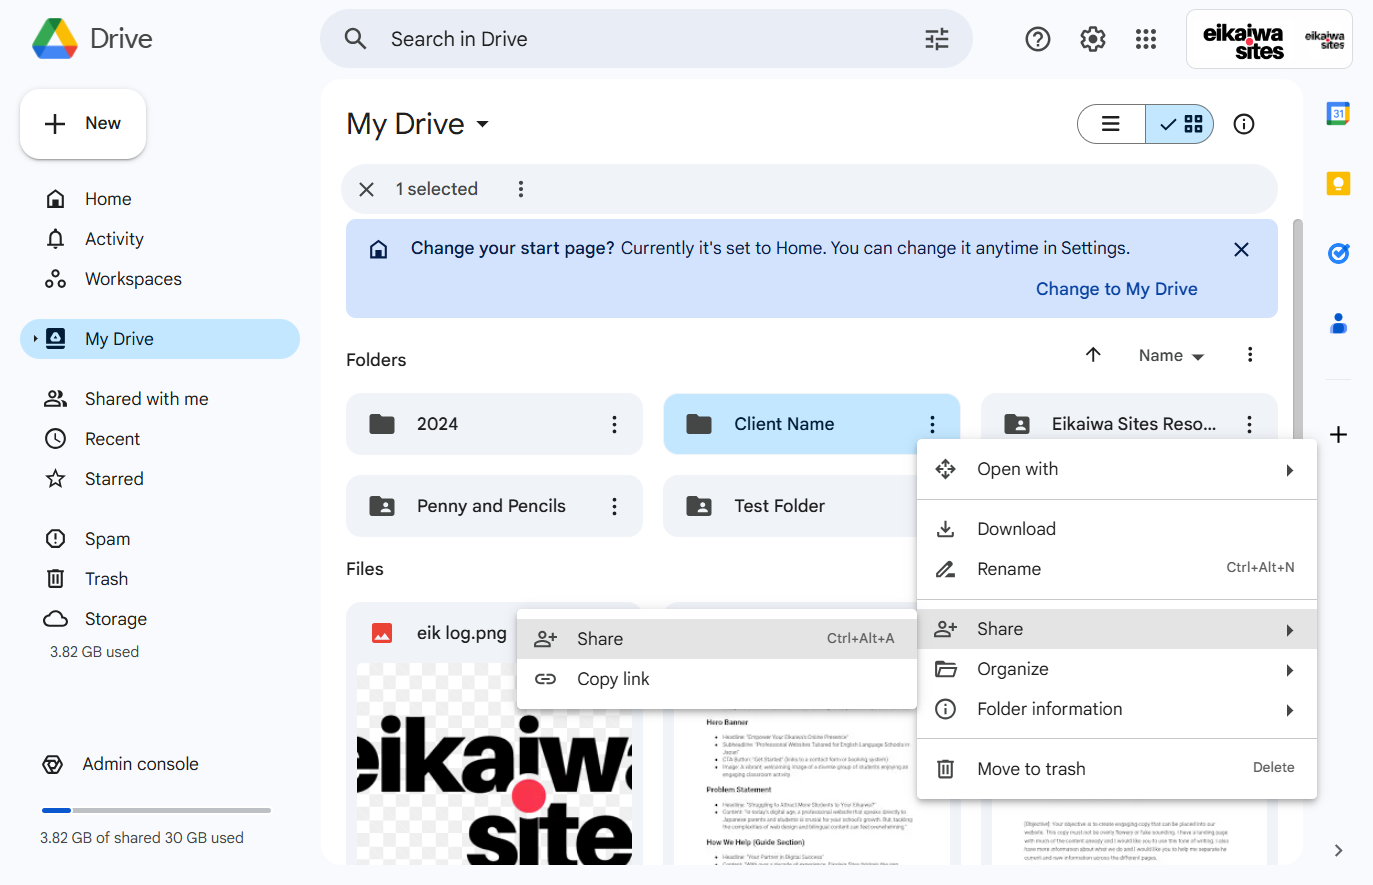The width and height of the screenshot is (1373, 885).
Task: Open the Help support icon
Action: [x=1038, y=39]
